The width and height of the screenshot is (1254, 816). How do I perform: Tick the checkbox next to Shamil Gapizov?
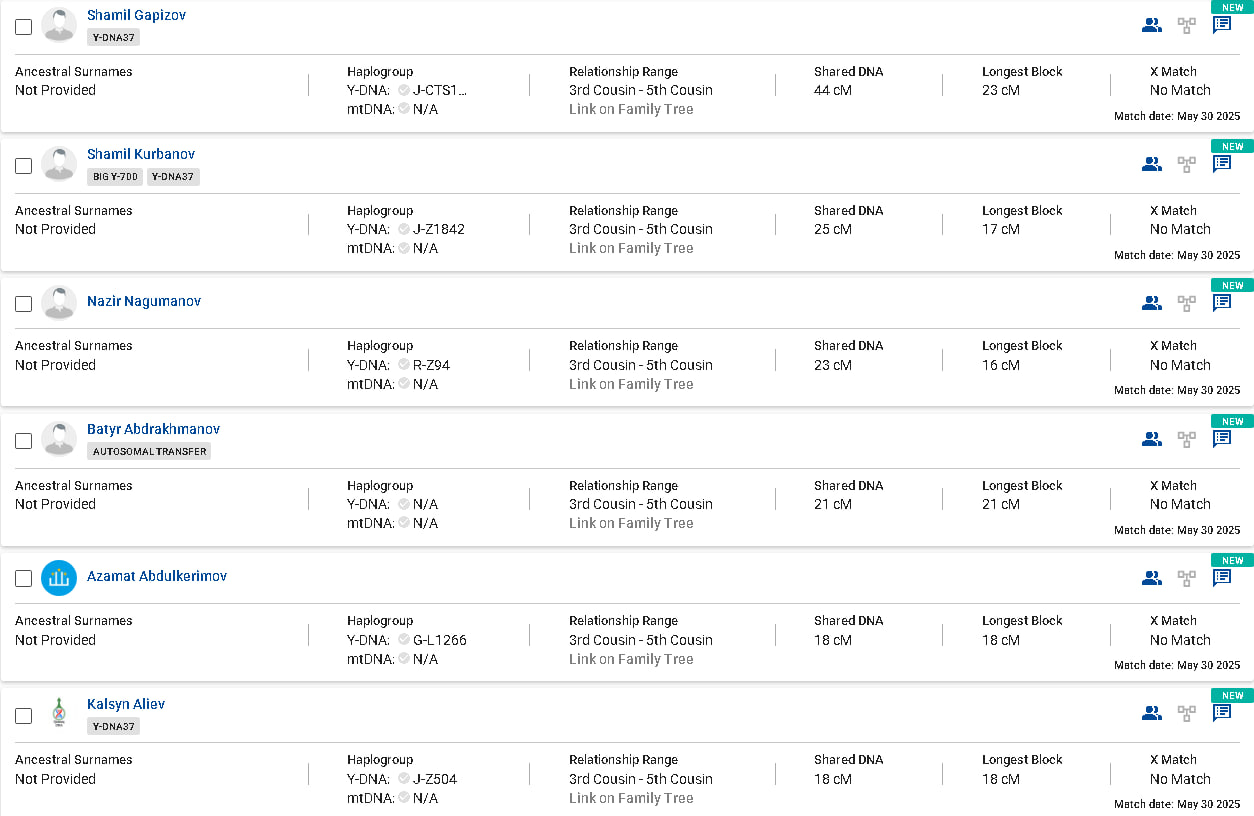(24, 27)
